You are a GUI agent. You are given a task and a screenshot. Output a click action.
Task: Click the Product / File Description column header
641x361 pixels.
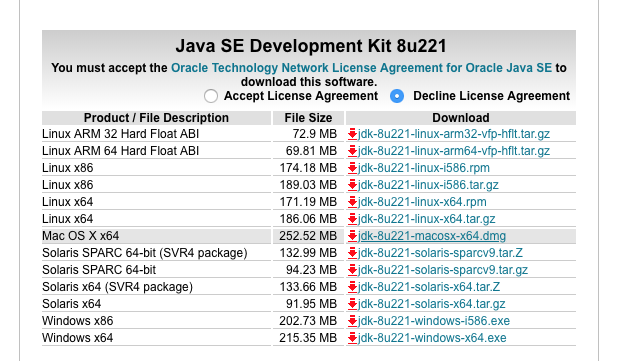156,118
